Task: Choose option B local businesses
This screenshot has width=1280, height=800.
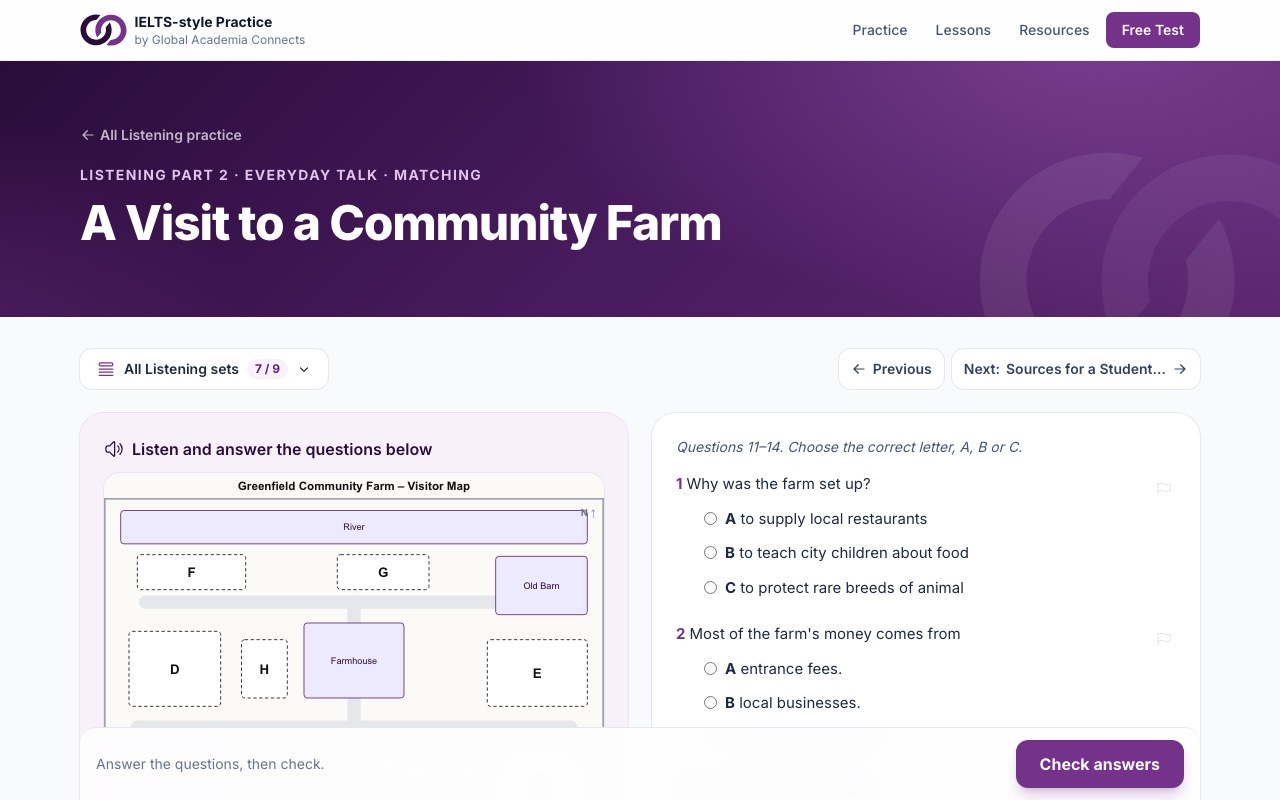Action: click(x=710, y=703)
